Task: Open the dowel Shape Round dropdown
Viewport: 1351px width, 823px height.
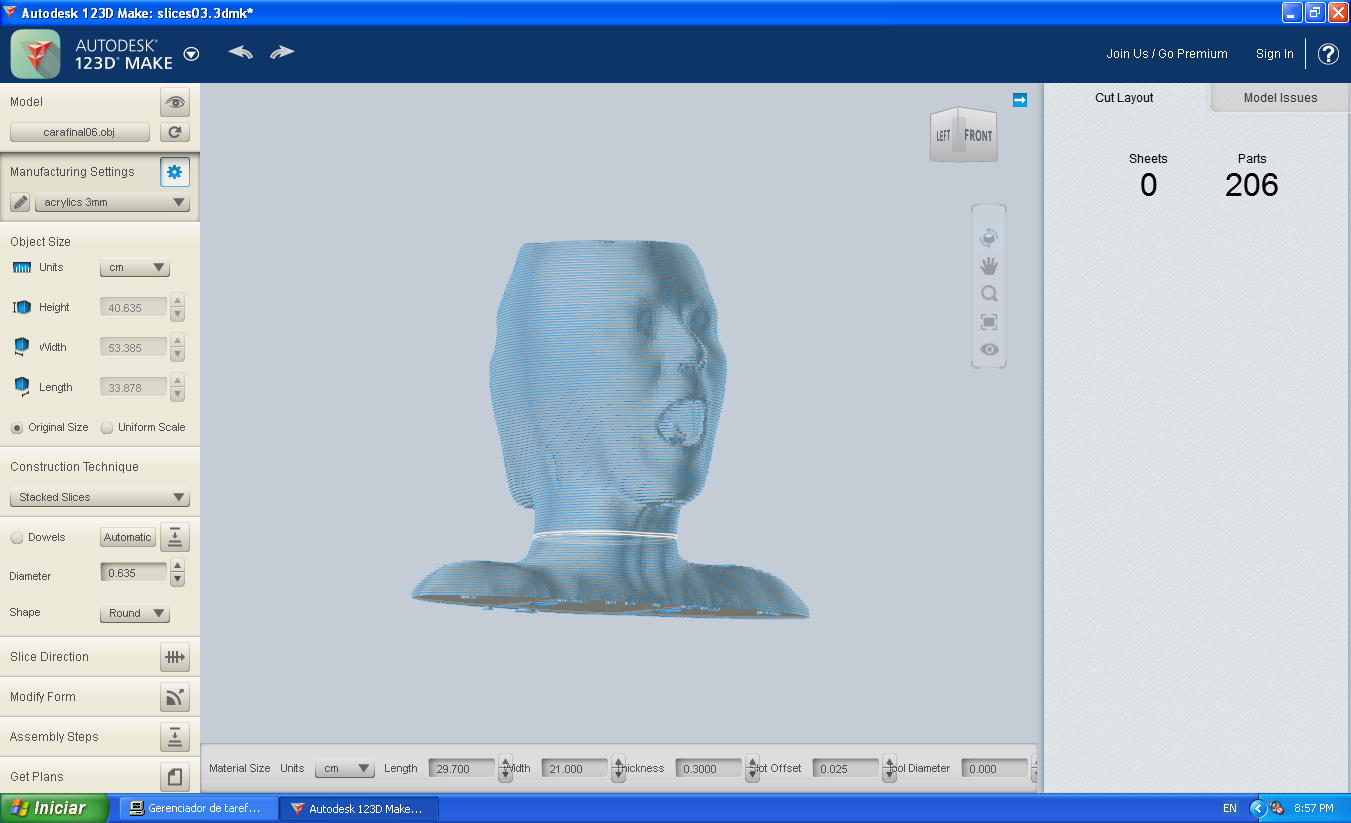Action: (x=135, y=614)
